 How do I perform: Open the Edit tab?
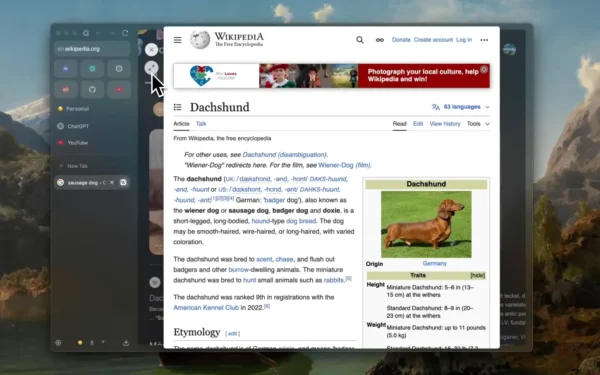[418, 124]
